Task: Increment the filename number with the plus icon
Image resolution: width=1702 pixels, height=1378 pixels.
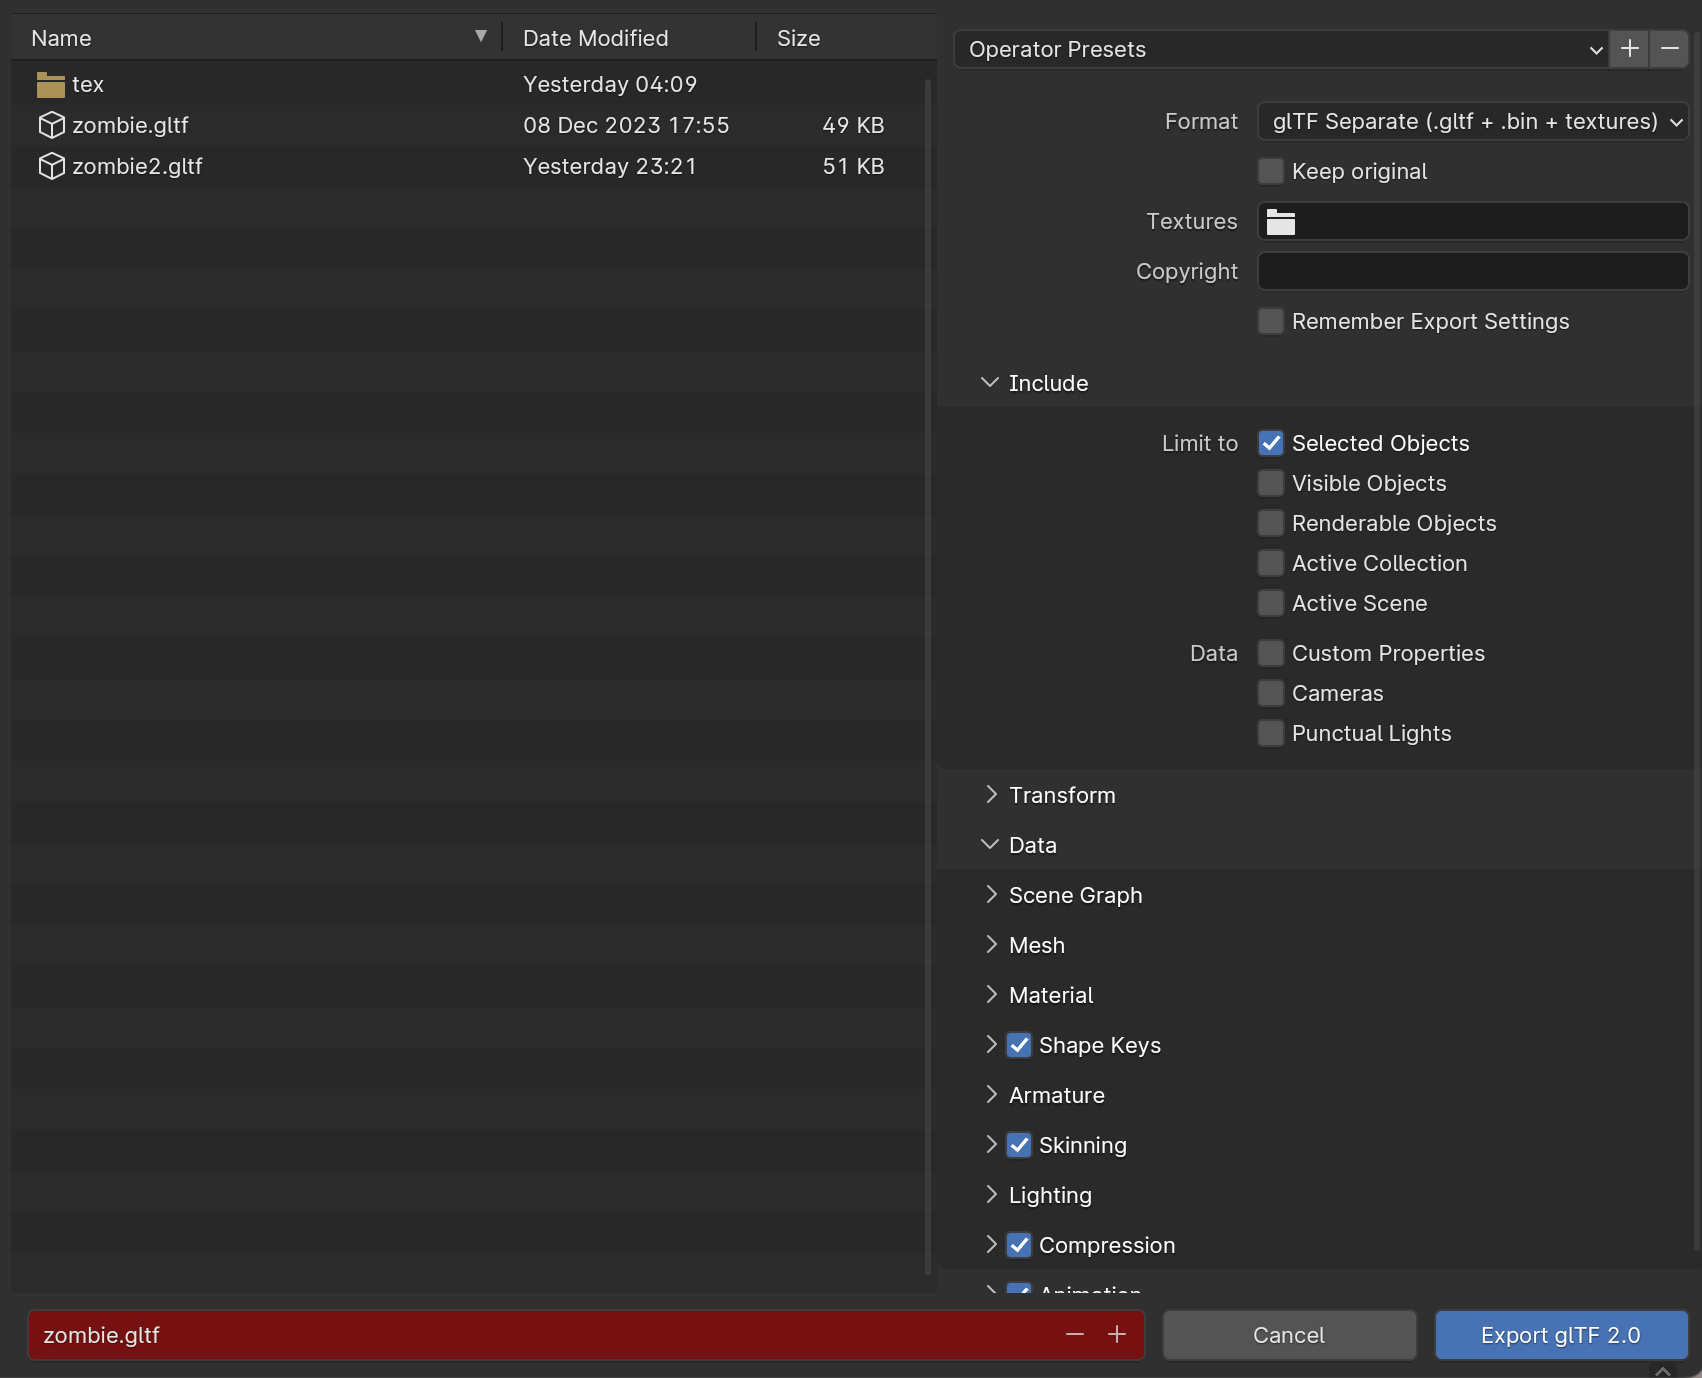Action: tap(1116, 1335)
